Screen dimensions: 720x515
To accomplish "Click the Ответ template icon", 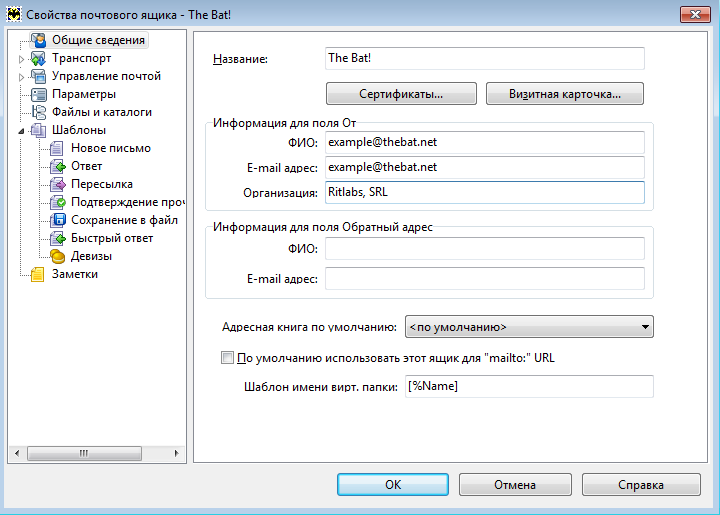I will pos(57,166).
